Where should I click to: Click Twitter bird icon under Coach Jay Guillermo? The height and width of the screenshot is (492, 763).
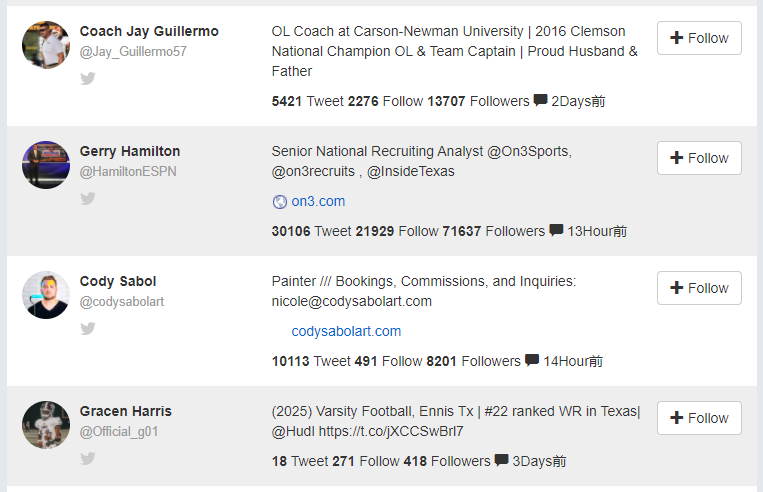pyautogui.click(x=88, y=79)
